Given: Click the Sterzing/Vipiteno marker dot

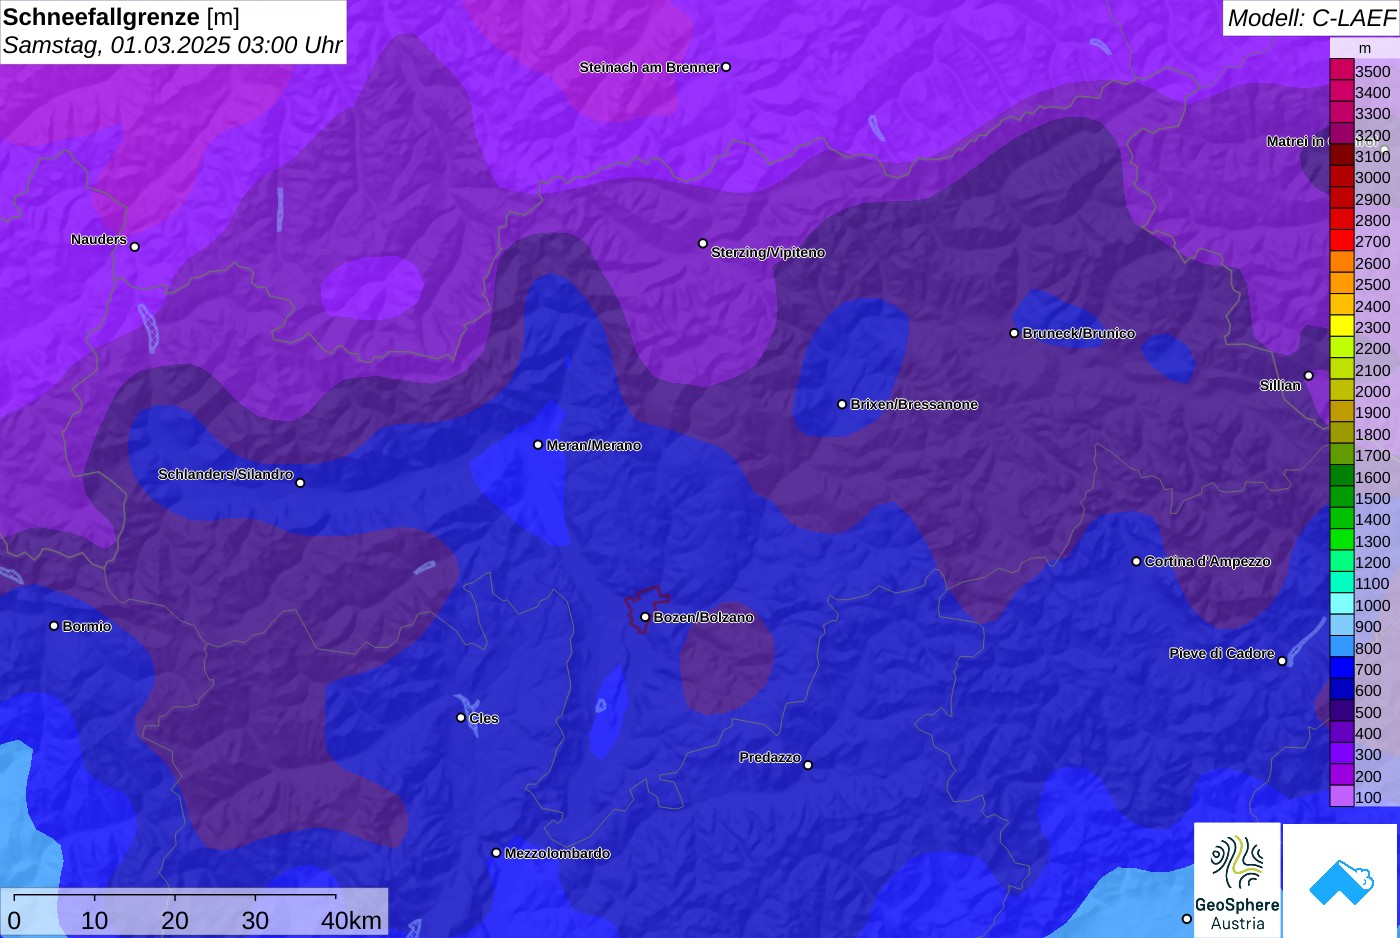Looking at the screenshot, I should point(703,243).
